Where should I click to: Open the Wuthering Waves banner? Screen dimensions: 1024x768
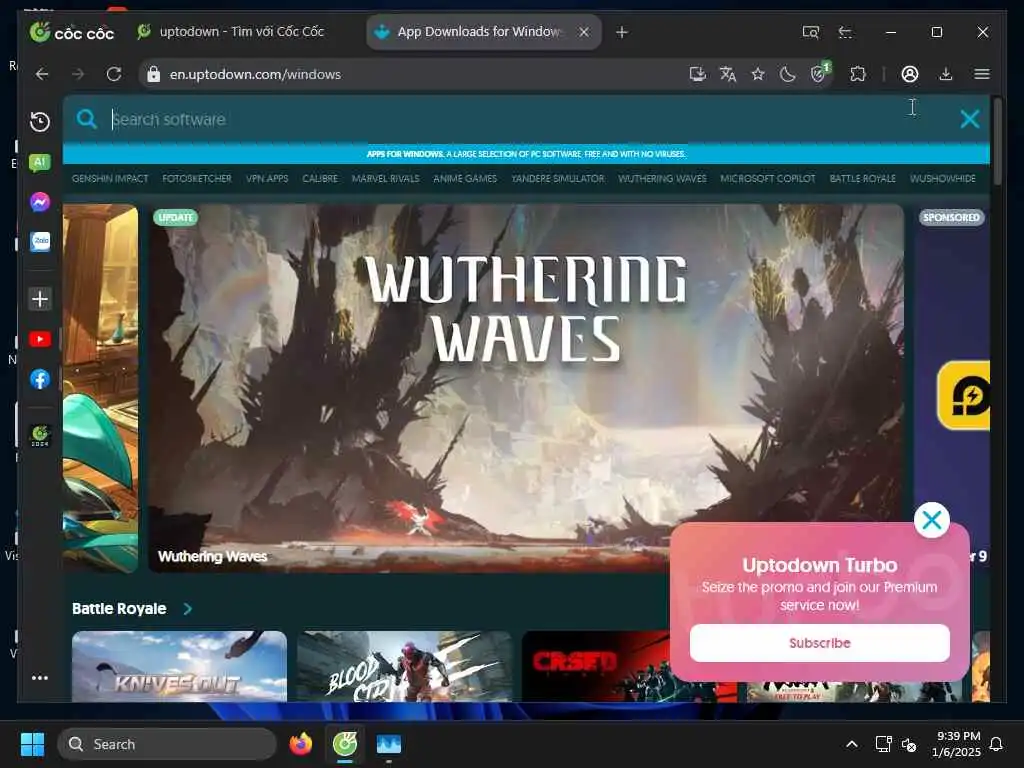(526, 389)
